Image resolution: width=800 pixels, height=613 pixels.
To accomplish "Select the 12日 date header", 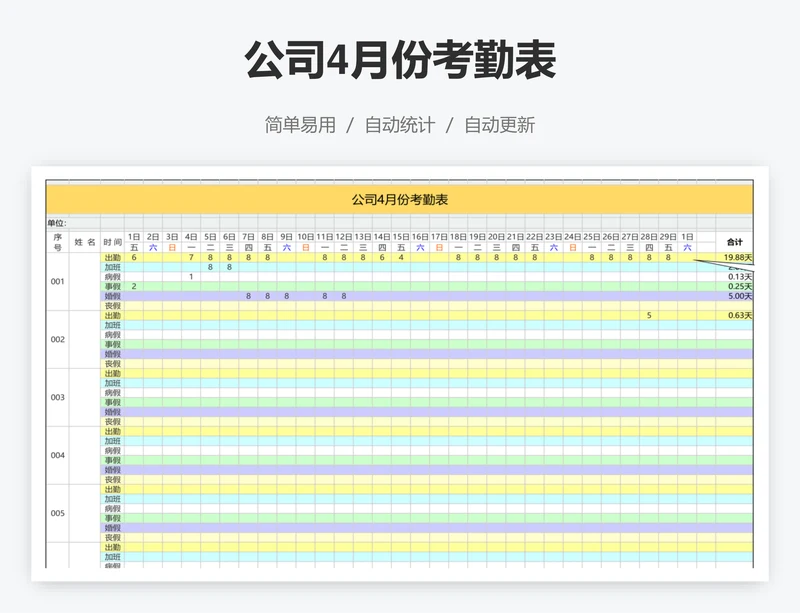I will (344, 237).
